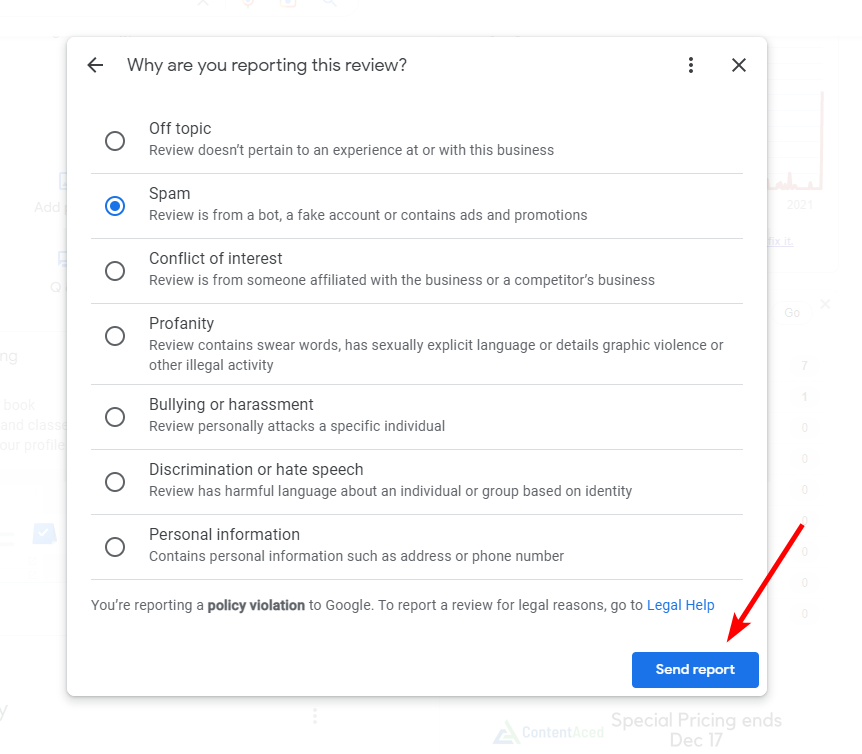Click the Personal information option label
Screen dimensions: 862x754
coord(224,534)
